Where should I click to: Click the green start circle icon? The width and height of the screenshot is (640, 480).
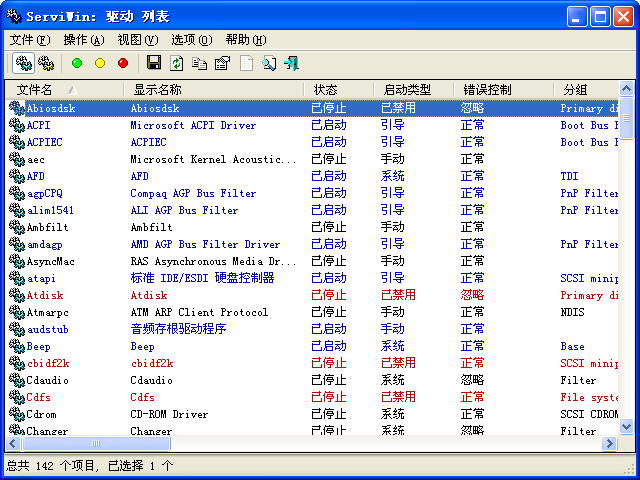[x=77, y=63]
